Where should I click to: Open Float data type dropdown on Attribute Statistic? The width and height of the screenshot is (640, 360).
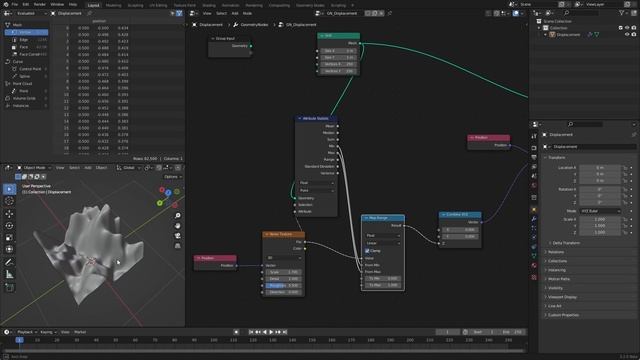coord(316,183)
